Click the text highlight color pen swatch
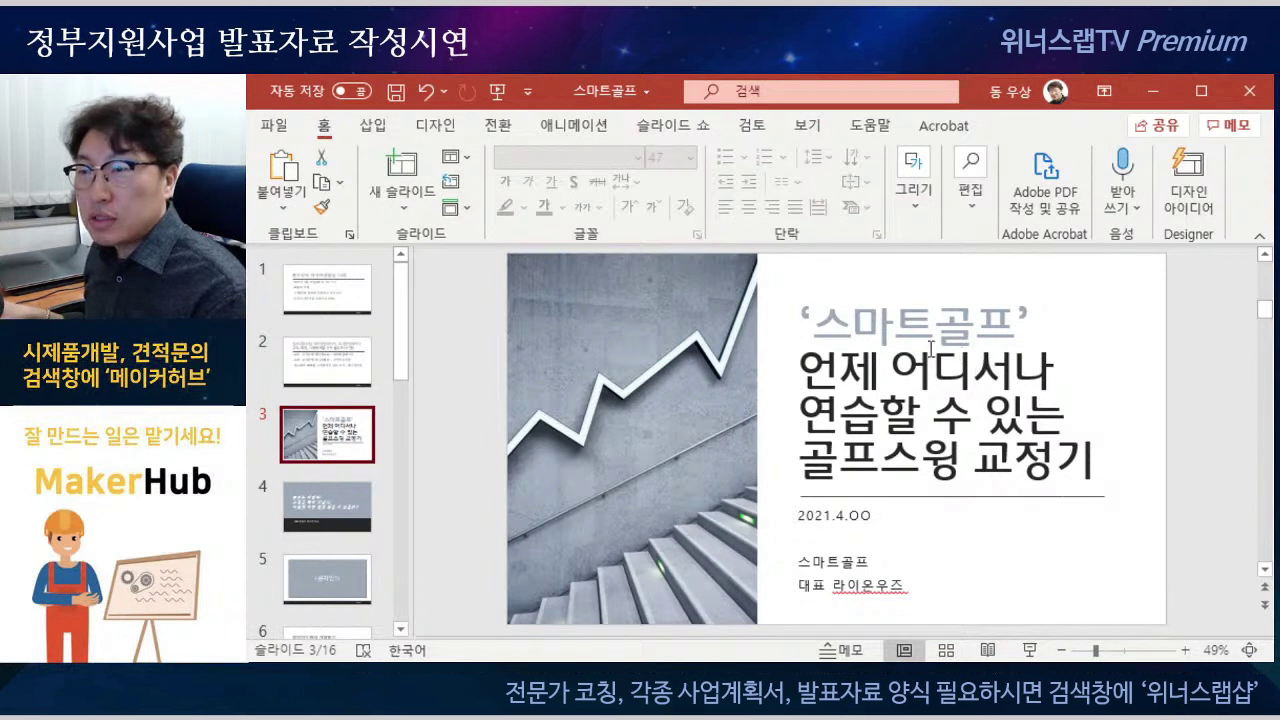This screenshot has height=720, width=1280. pyautogui.click(x=506, y=206)
